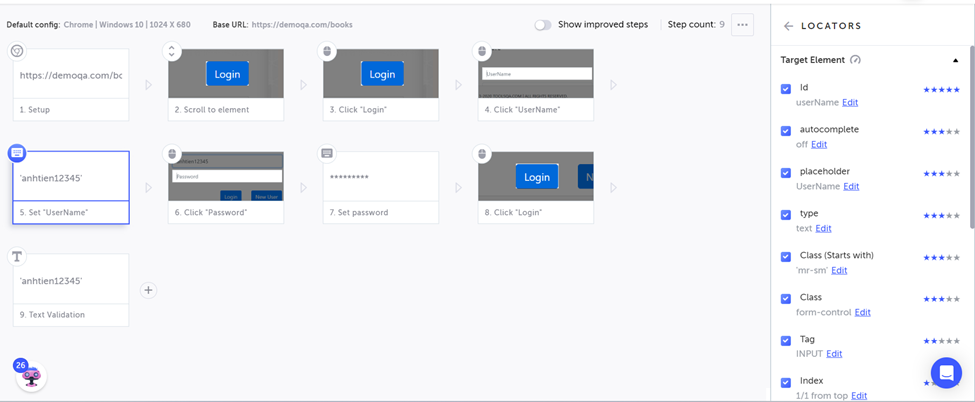Open the chat support bubble icon
This screenshot has width=975, height=402.
(x=945, y=372)
